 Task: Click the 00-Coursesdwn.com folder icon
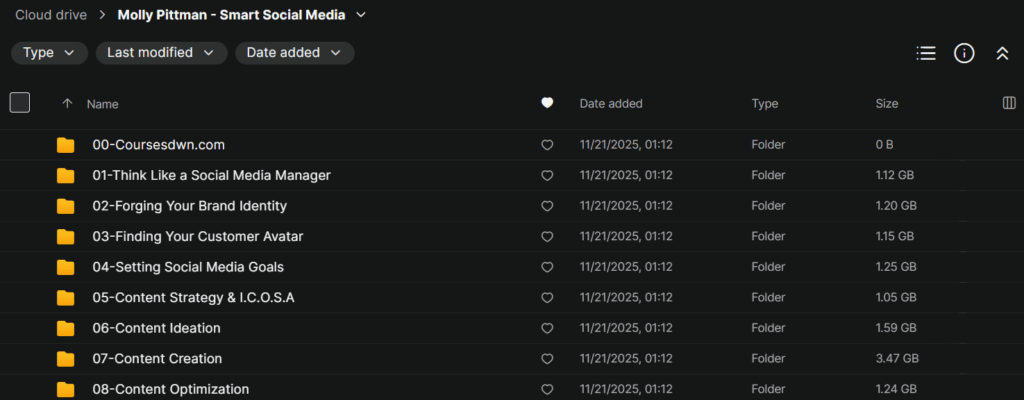(66, 145)
